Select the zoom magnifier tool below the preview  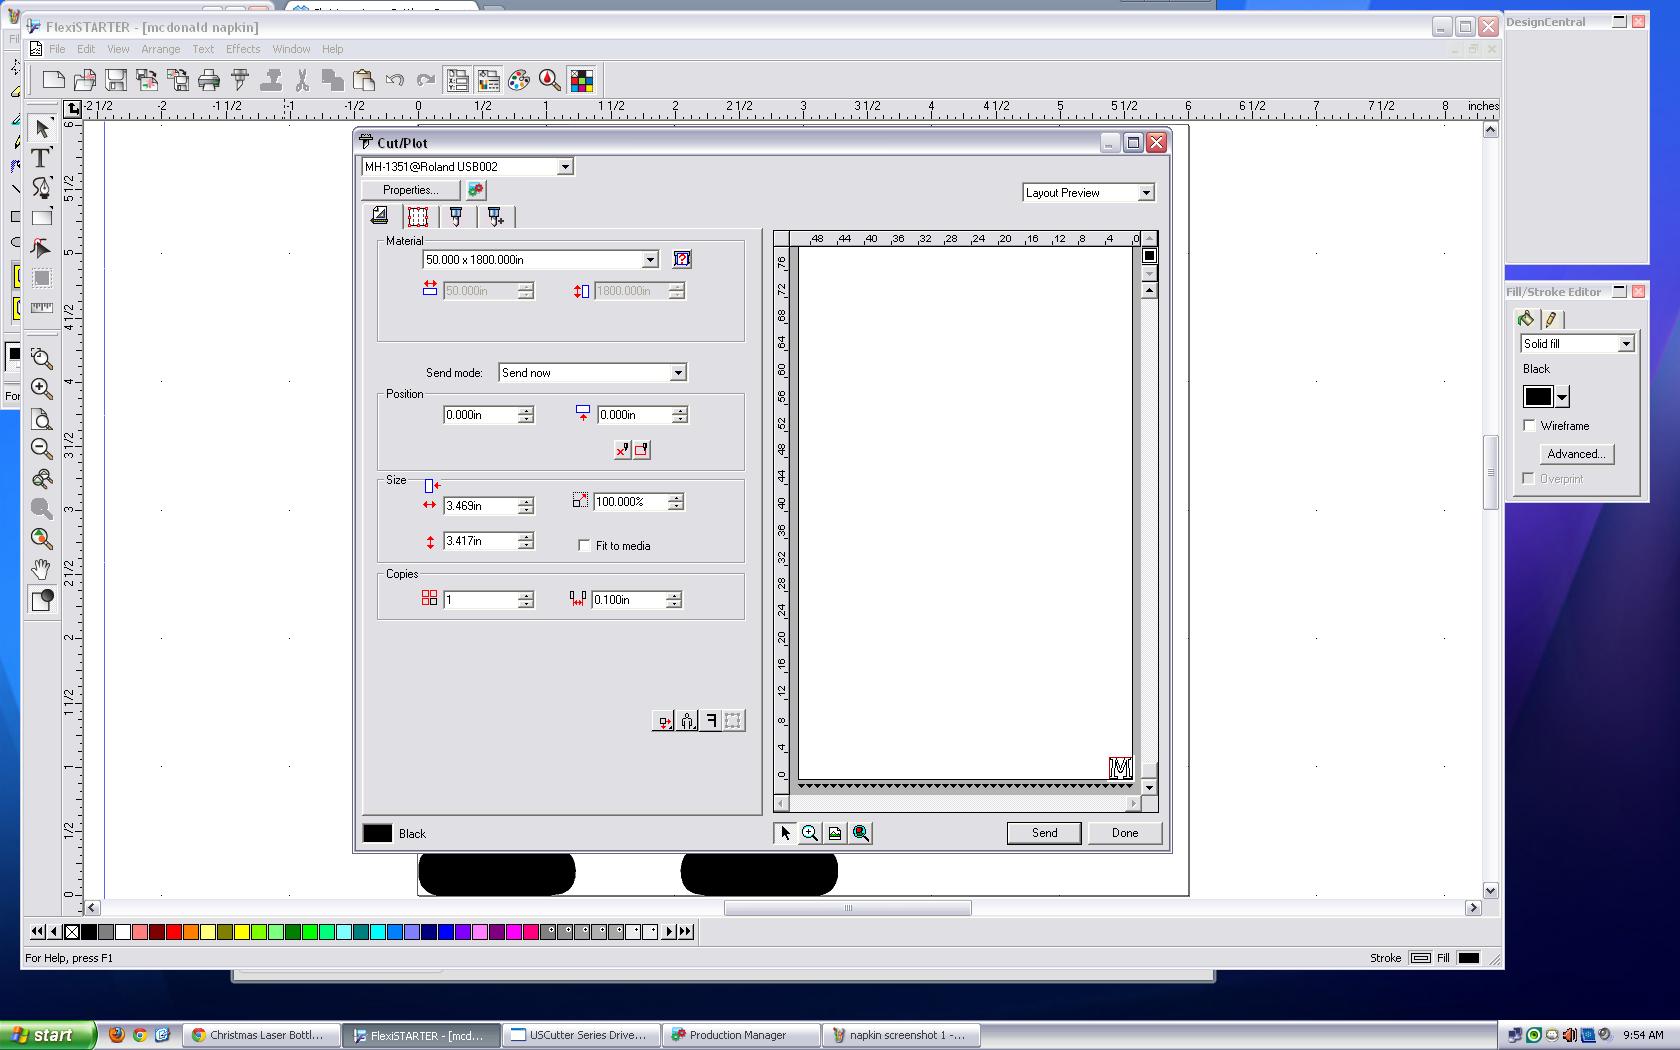click(810, 833)
